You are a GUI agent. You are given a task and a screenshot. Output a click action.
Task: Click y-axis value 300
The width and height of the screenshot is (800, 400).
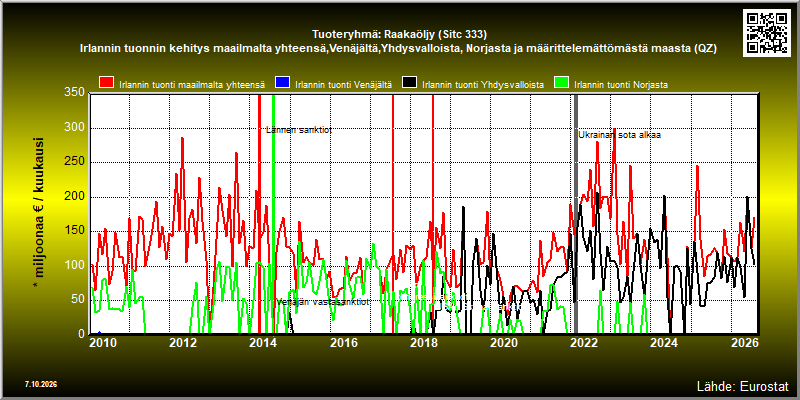coord(74,128)
